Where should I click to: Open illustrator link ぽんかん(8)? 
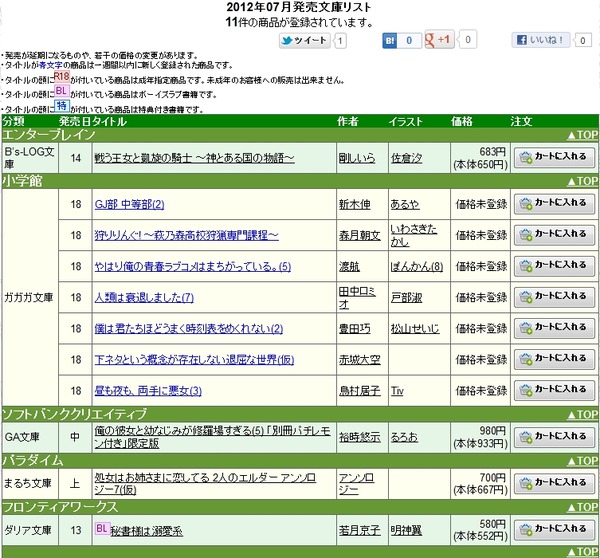417,266
